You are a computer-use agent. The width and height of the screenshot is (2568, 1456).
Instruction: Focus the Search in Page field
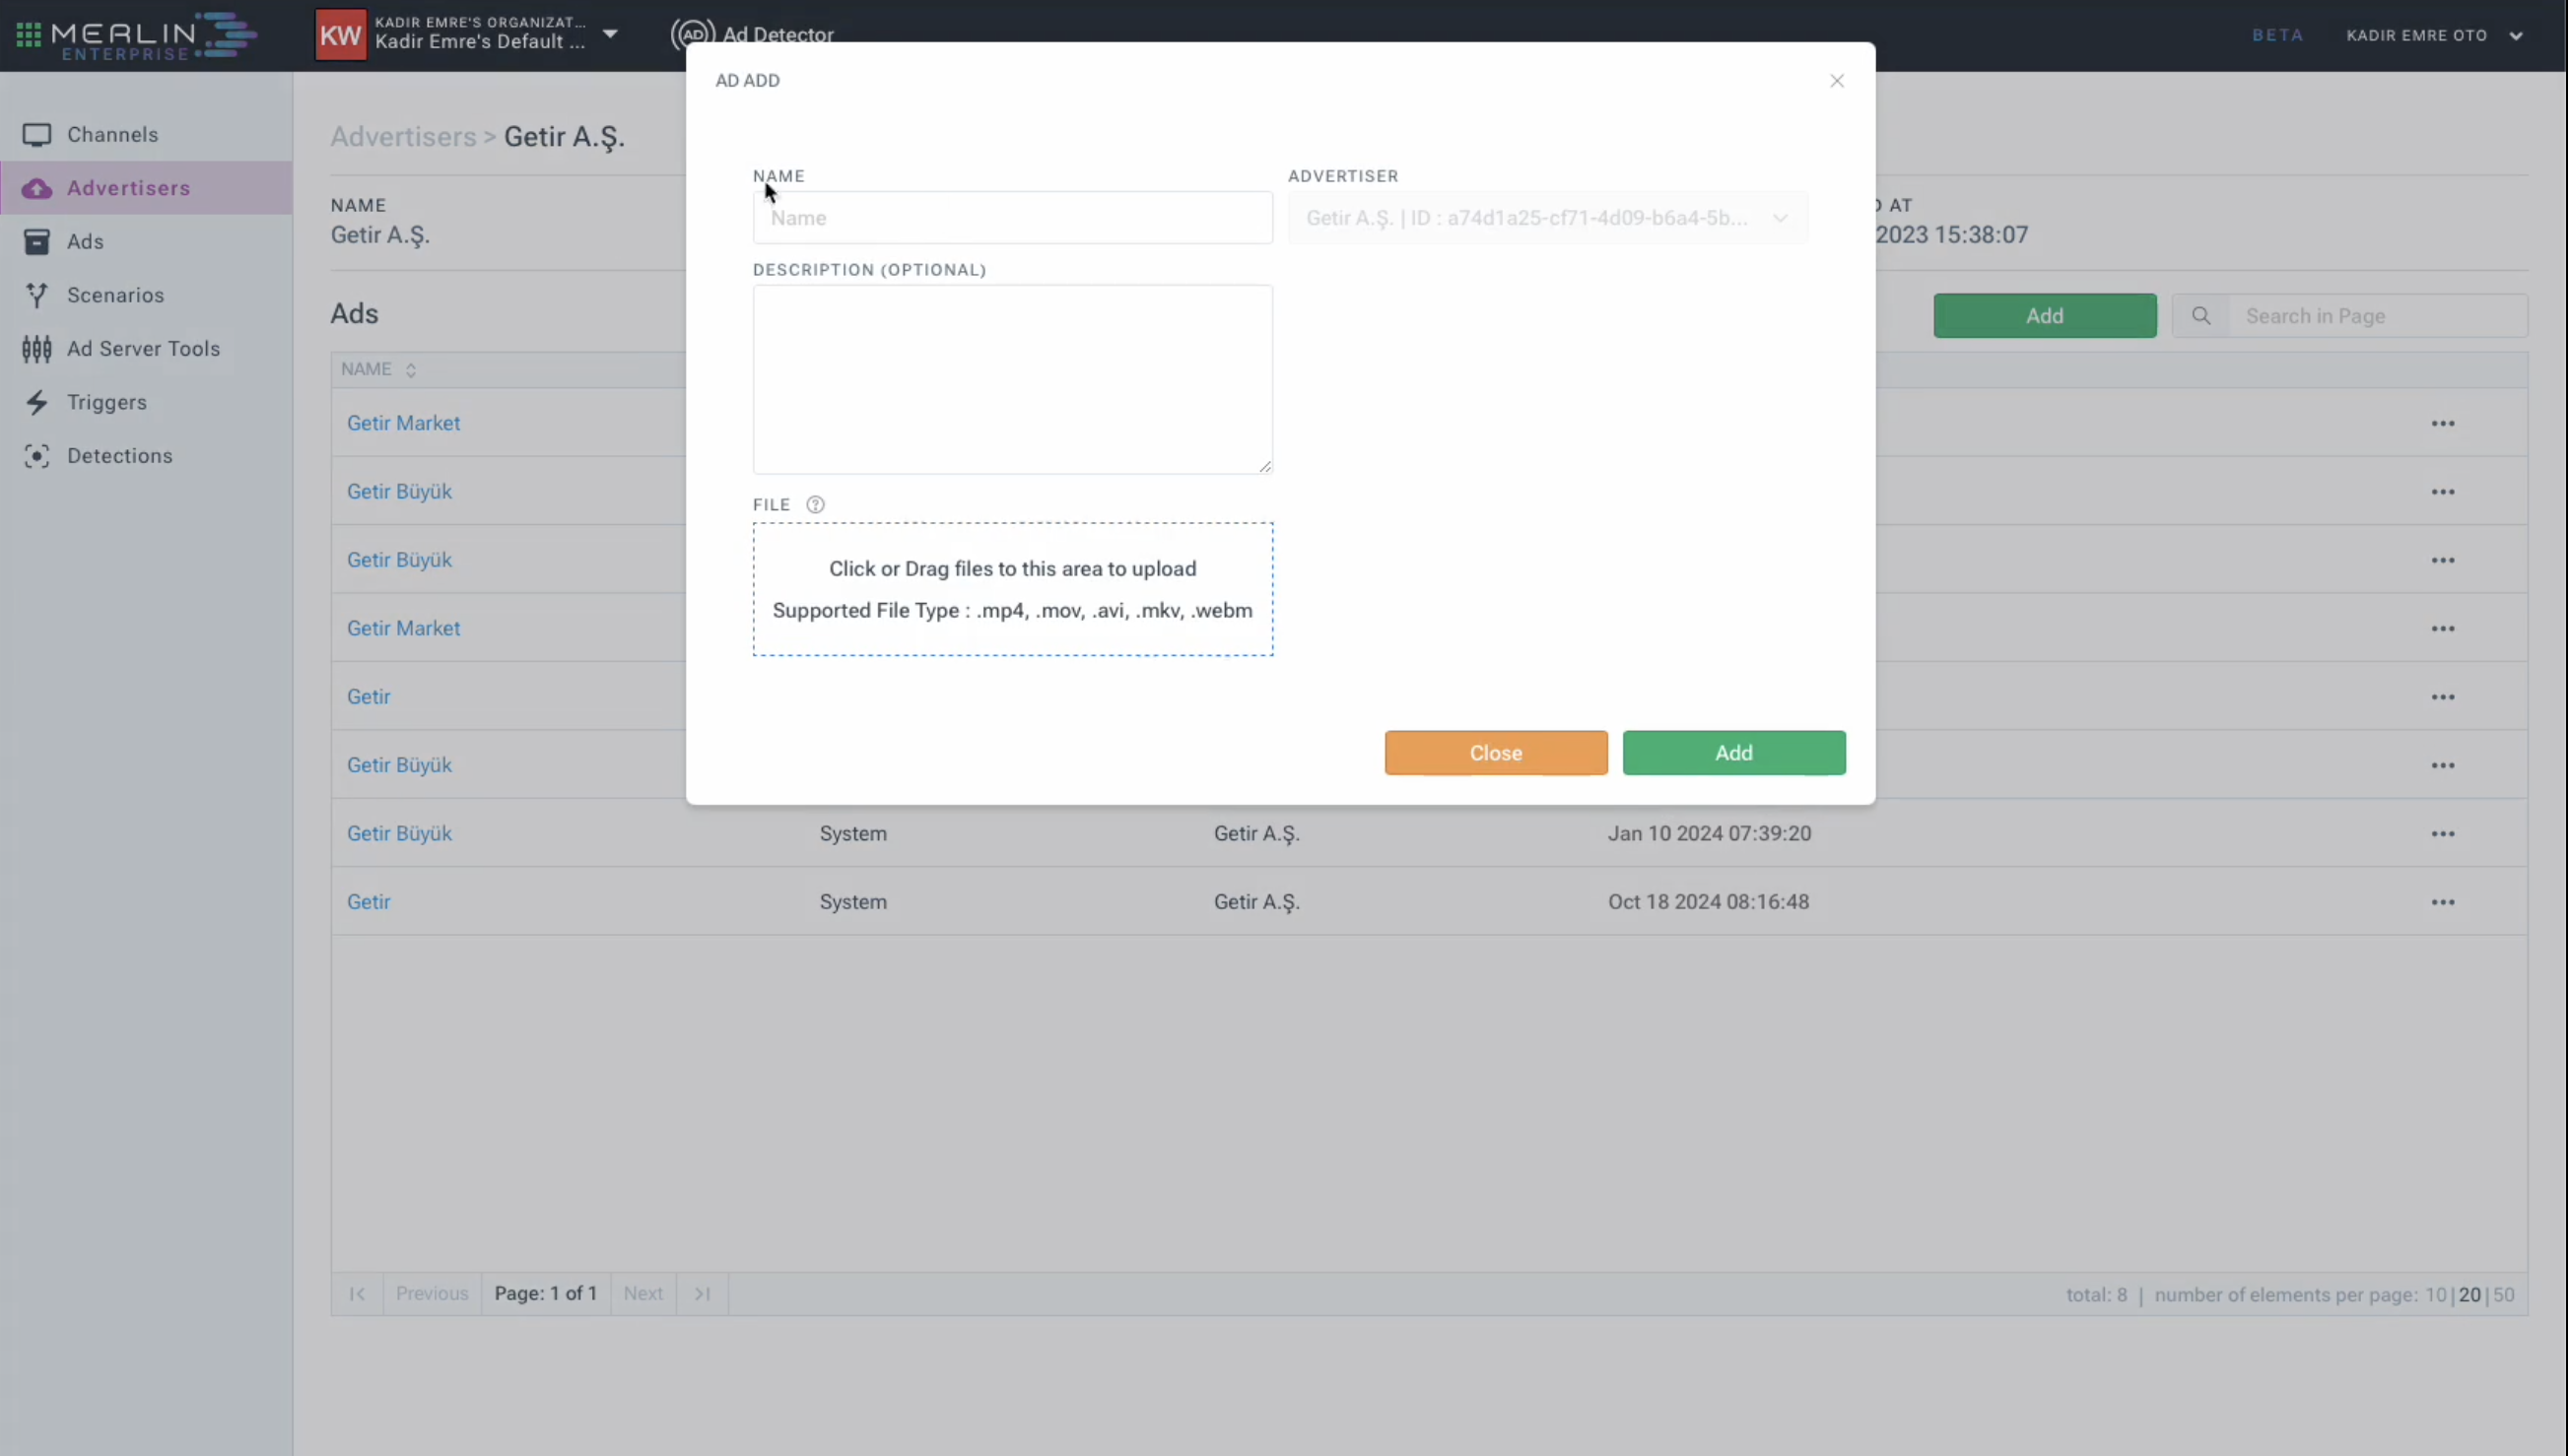[2378, 316]
